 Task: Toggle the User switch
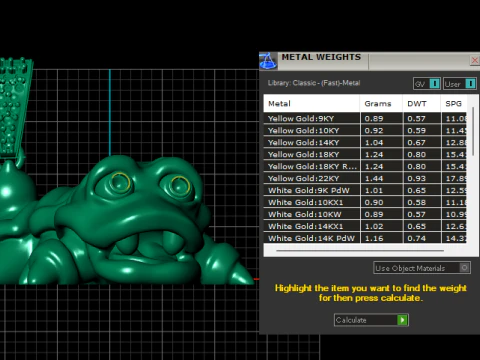460,84
